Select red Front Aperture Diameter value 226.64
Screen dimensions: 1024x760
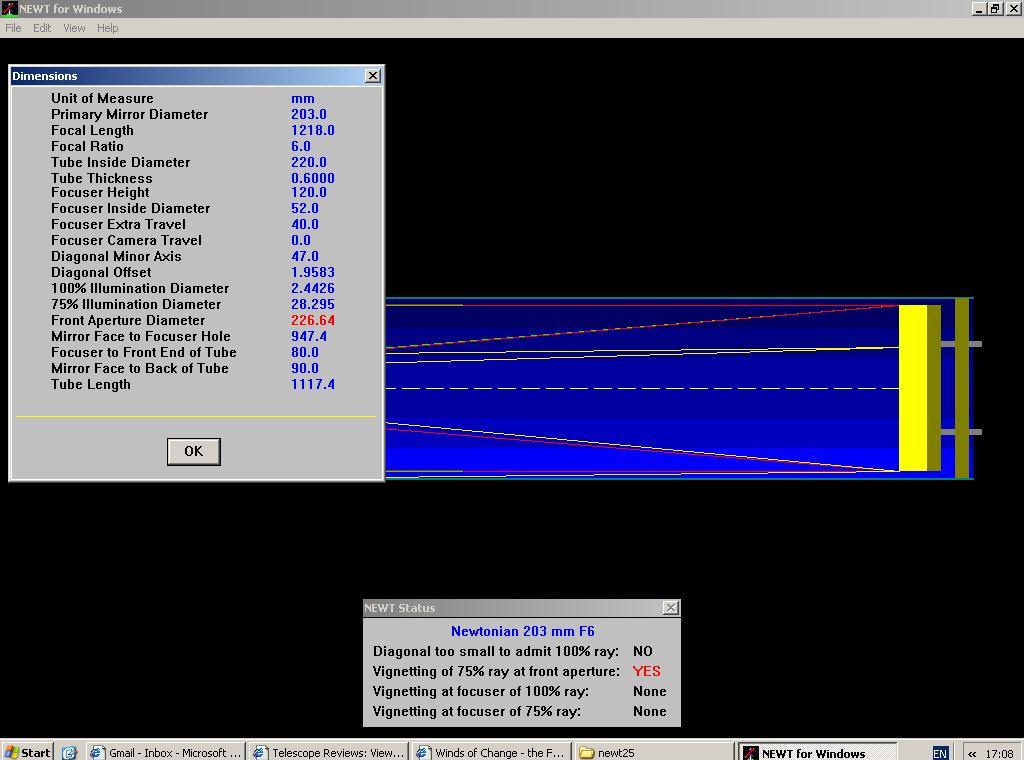(313, 320)
